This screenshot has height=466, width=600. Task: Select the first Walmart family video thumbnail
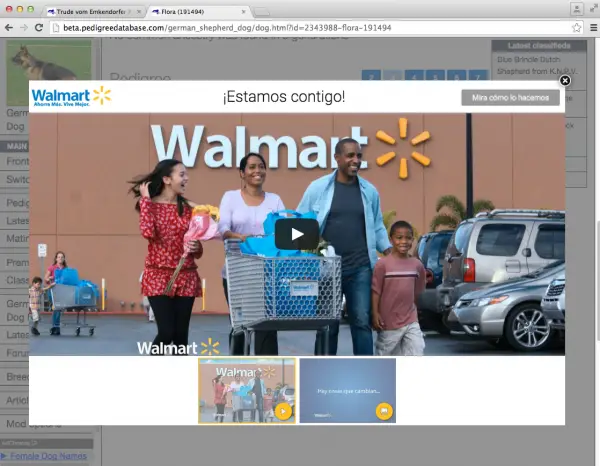click(x=247, y=391)
